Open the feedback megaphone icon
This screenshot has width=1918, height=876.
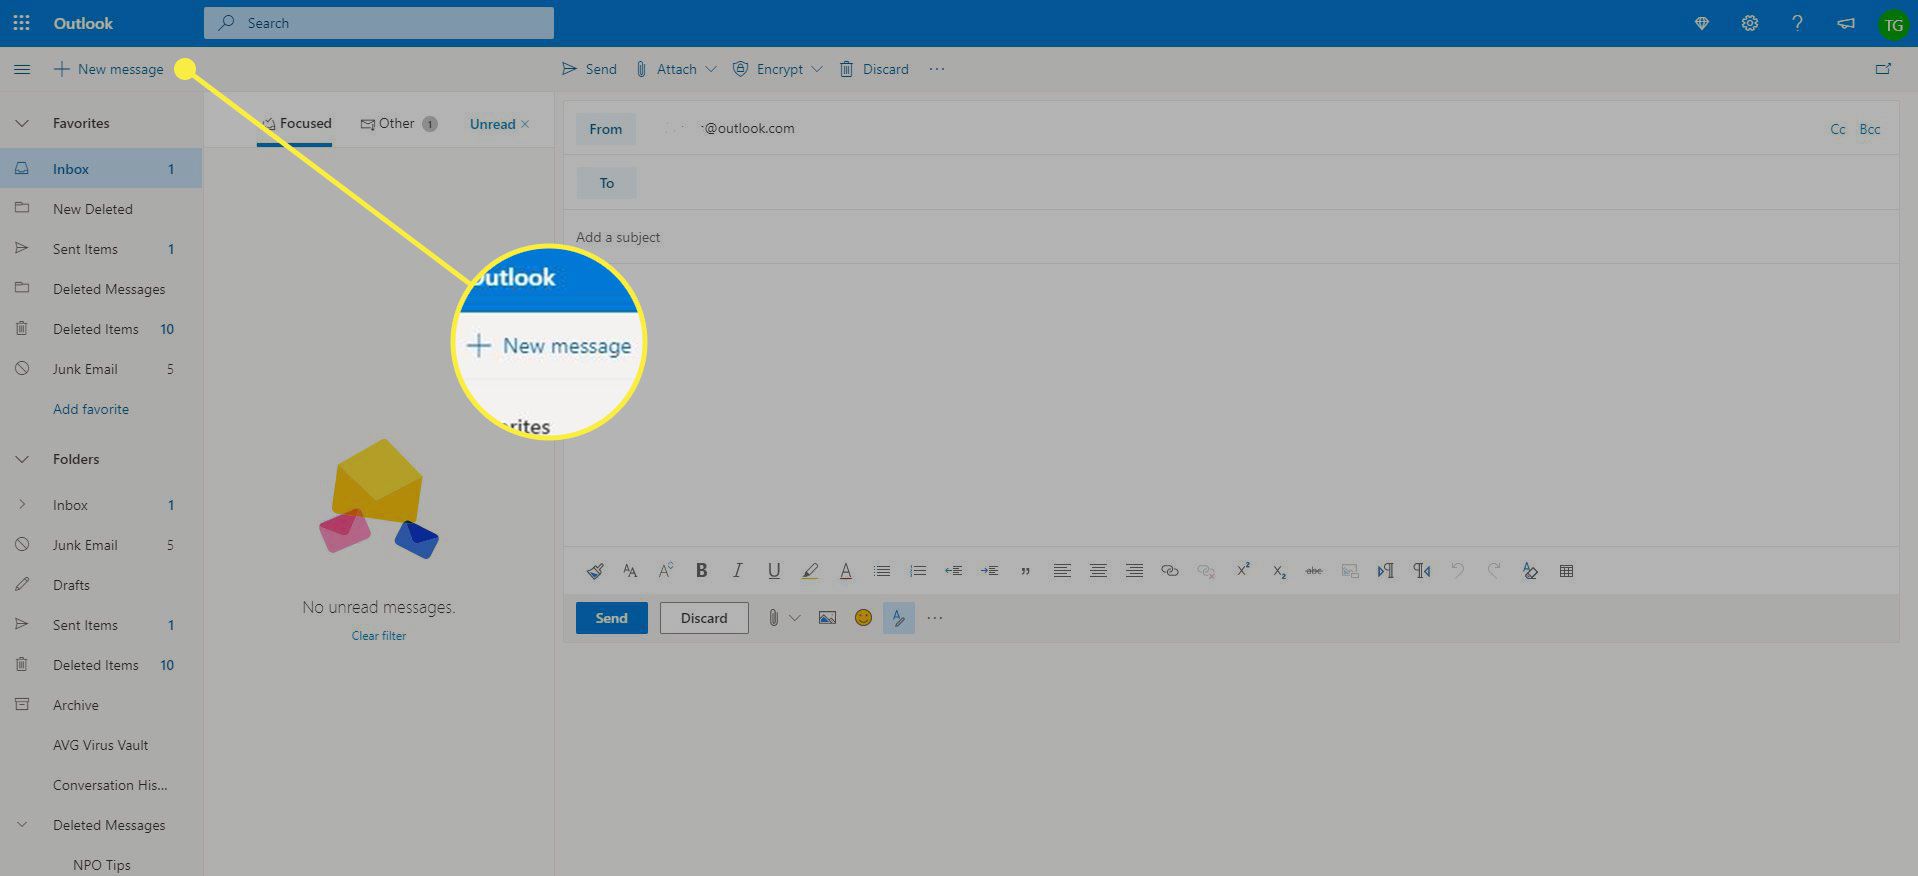tap(1846, 23)
